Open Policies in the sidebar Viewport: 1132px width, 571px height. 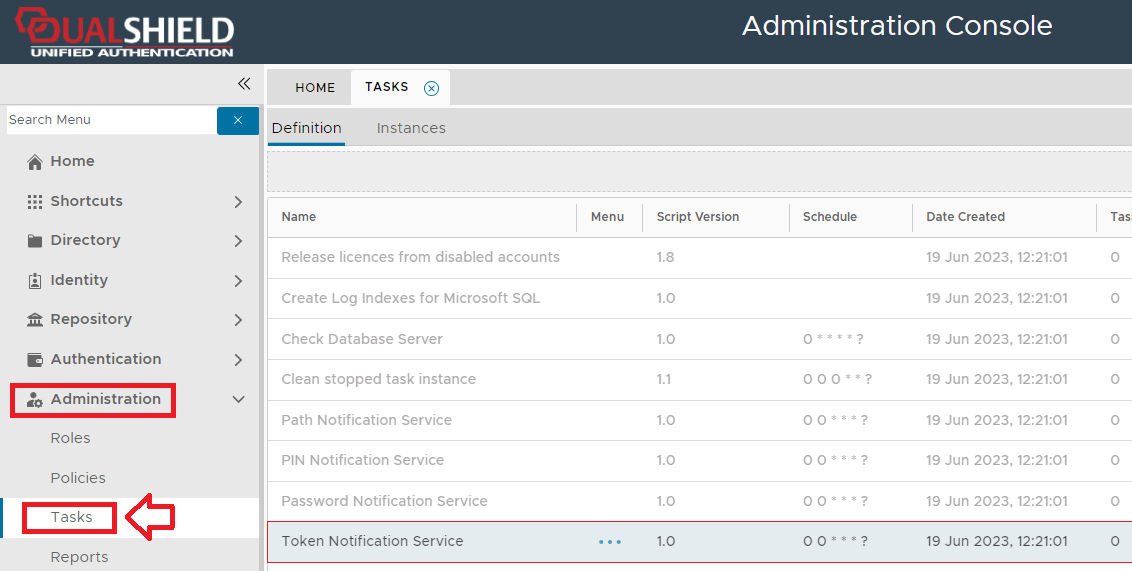78,478
